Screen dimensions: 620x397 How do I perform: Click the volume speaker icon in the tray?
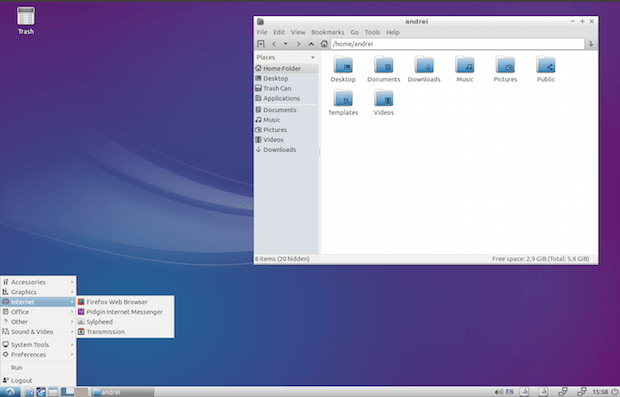point(498,392)
